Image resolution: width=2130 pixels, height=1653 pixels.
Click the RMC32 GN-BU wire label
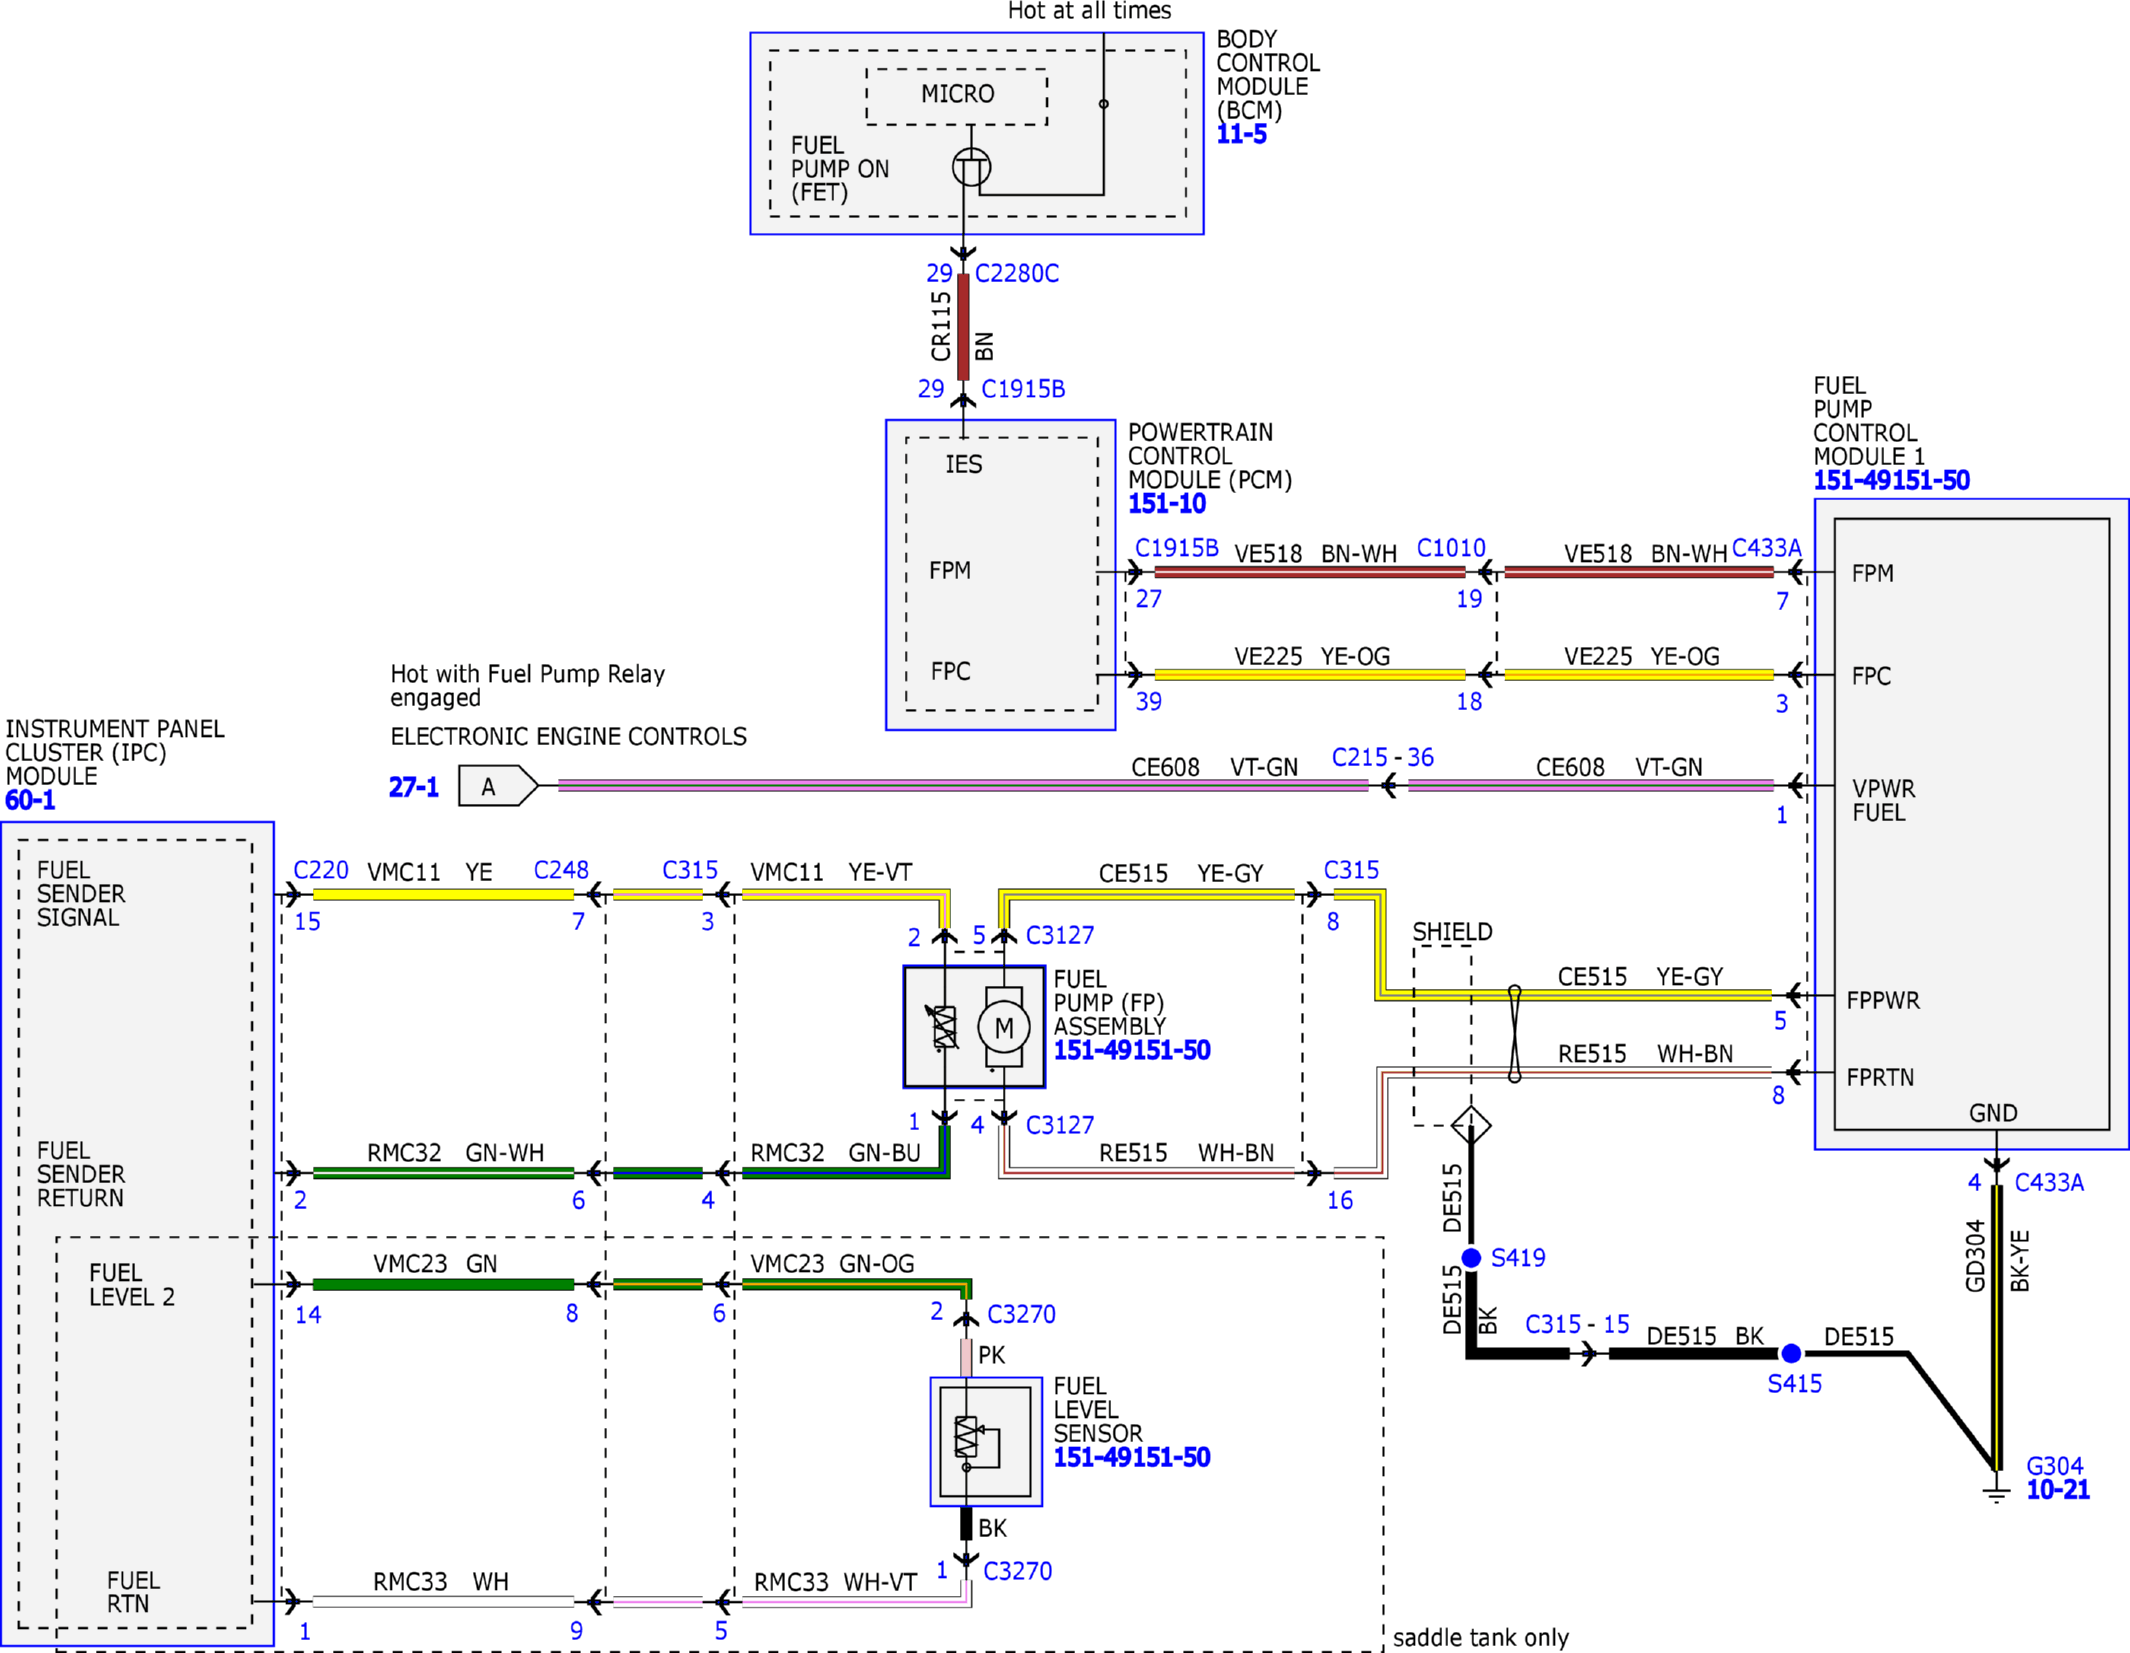835,1154
